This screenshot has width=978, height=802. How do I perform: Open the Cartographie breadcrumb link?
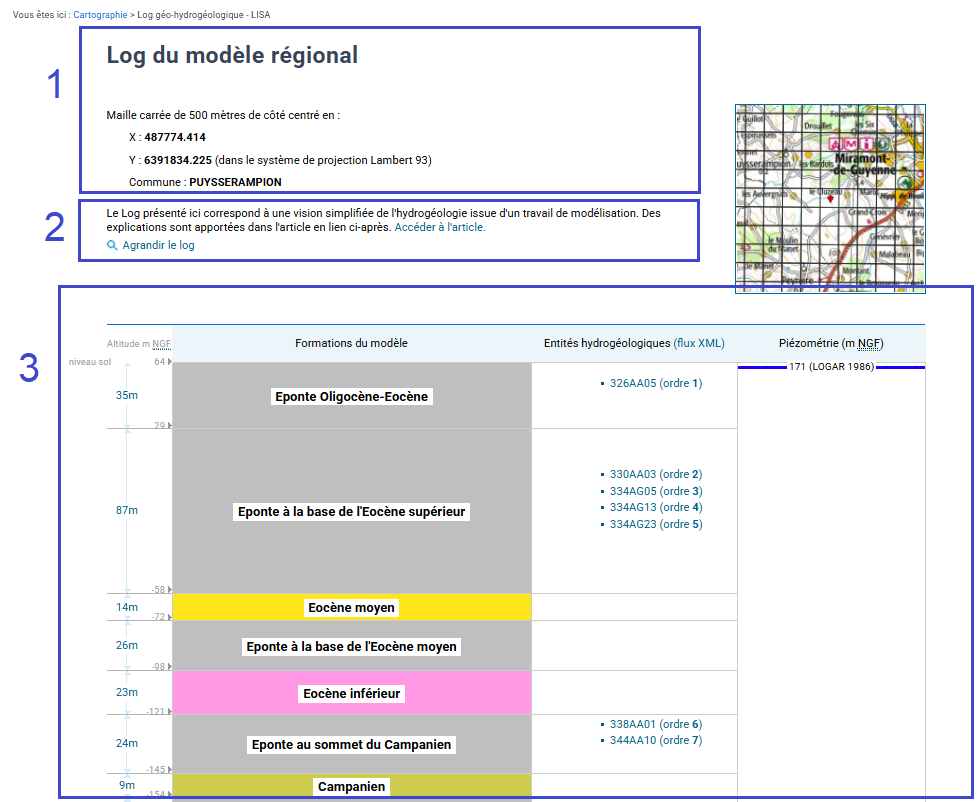(100, 14)
